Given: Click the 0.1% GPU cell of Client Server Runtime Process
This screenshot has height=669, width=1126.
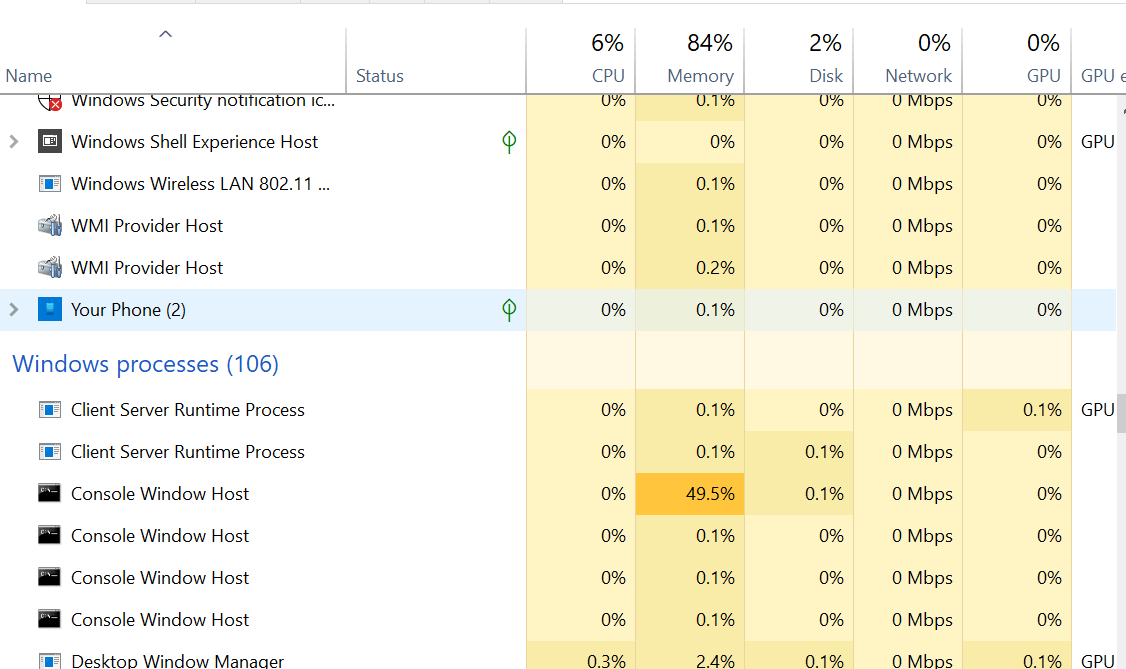Looking at the screenshot, I should (x=1017, y=410).
